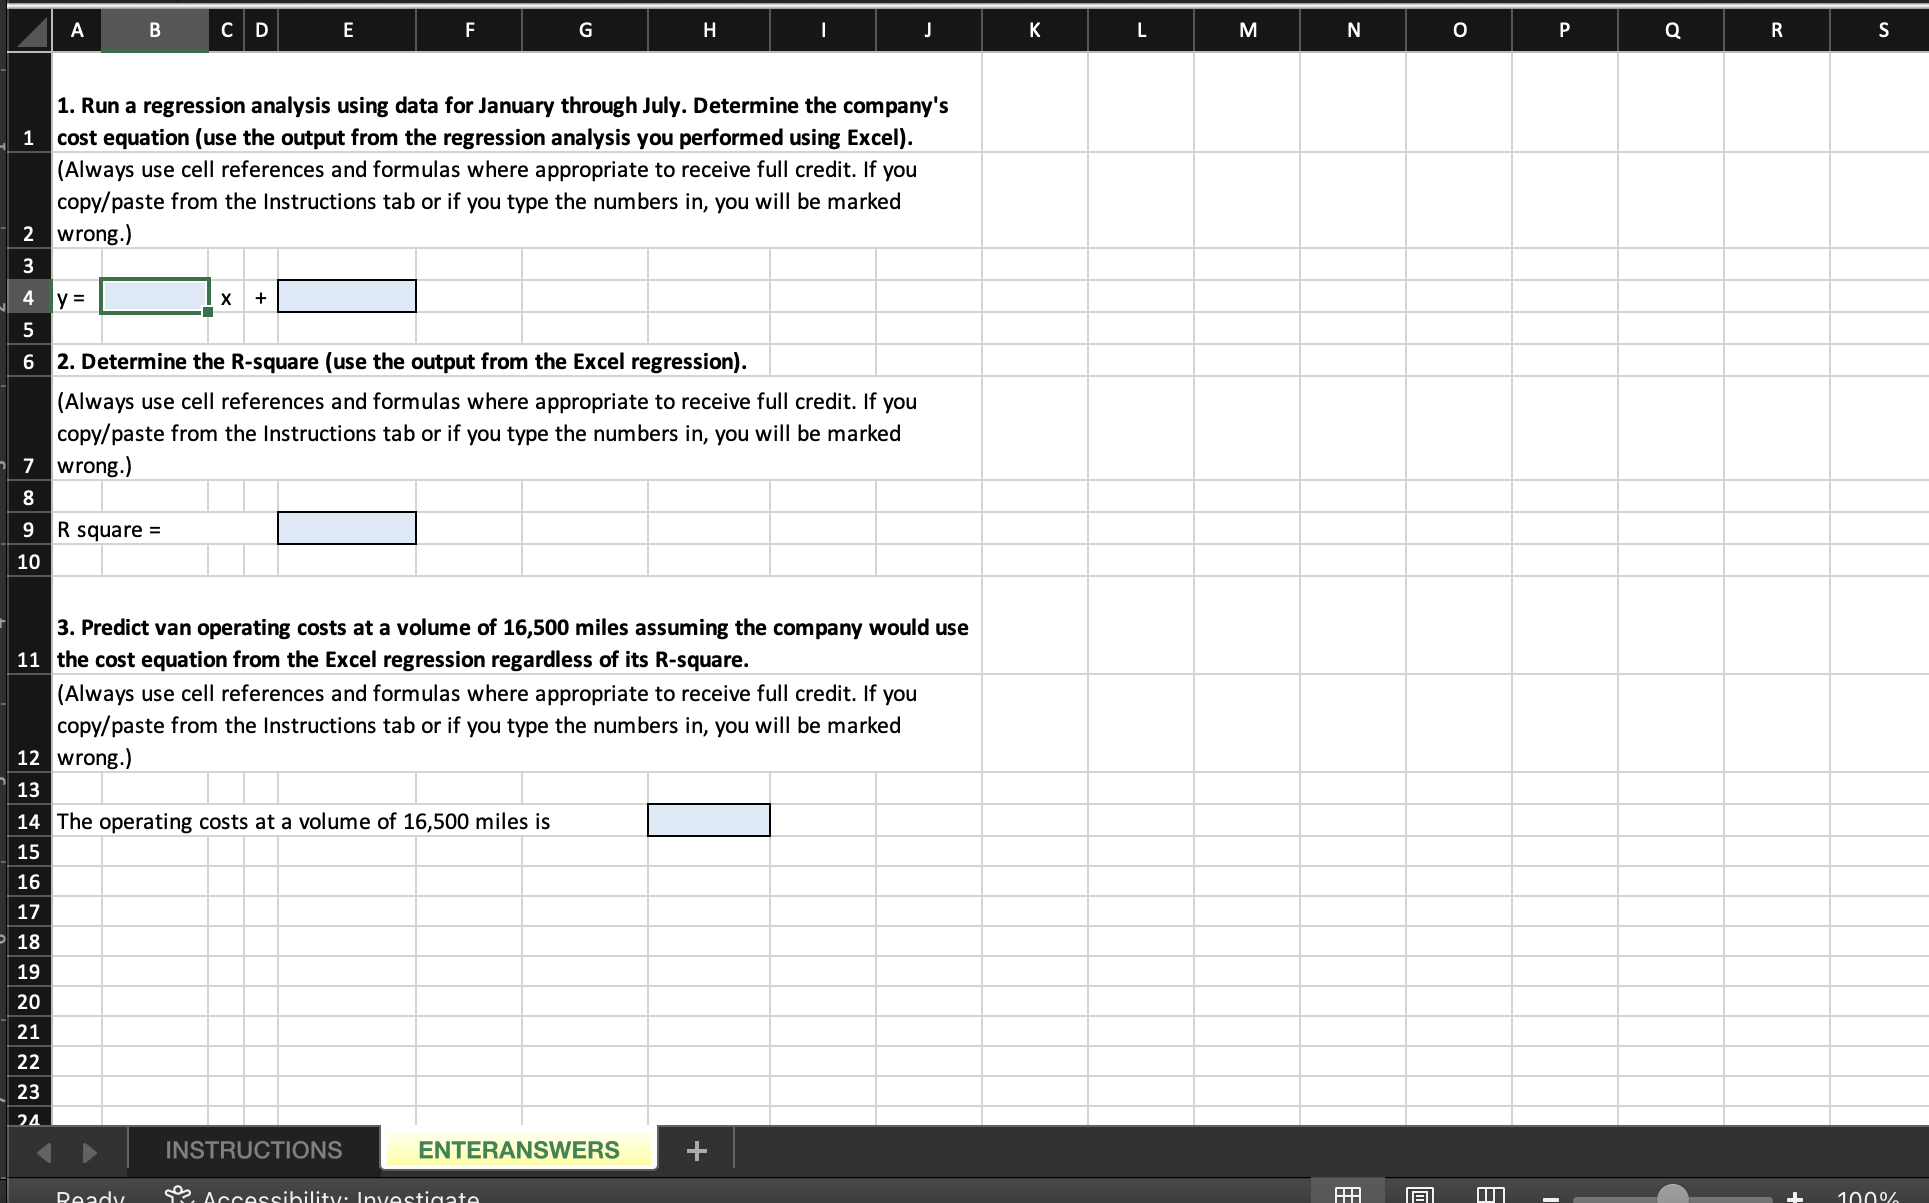Click the '+' label in row 4
The height and width of the screenshot is (1203, 1929).
(x=261, y=298)
